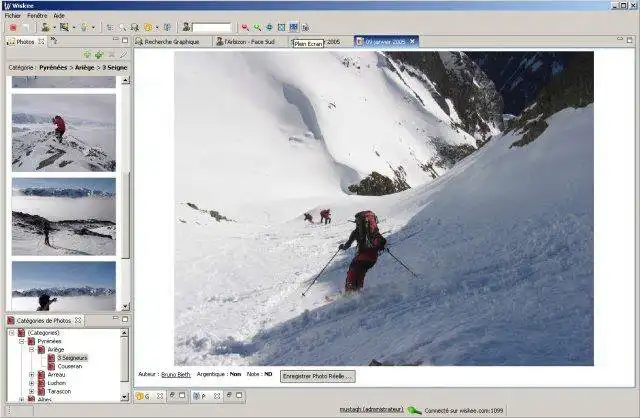Click the red stop icon in toolbar

[x=13, y=27]
